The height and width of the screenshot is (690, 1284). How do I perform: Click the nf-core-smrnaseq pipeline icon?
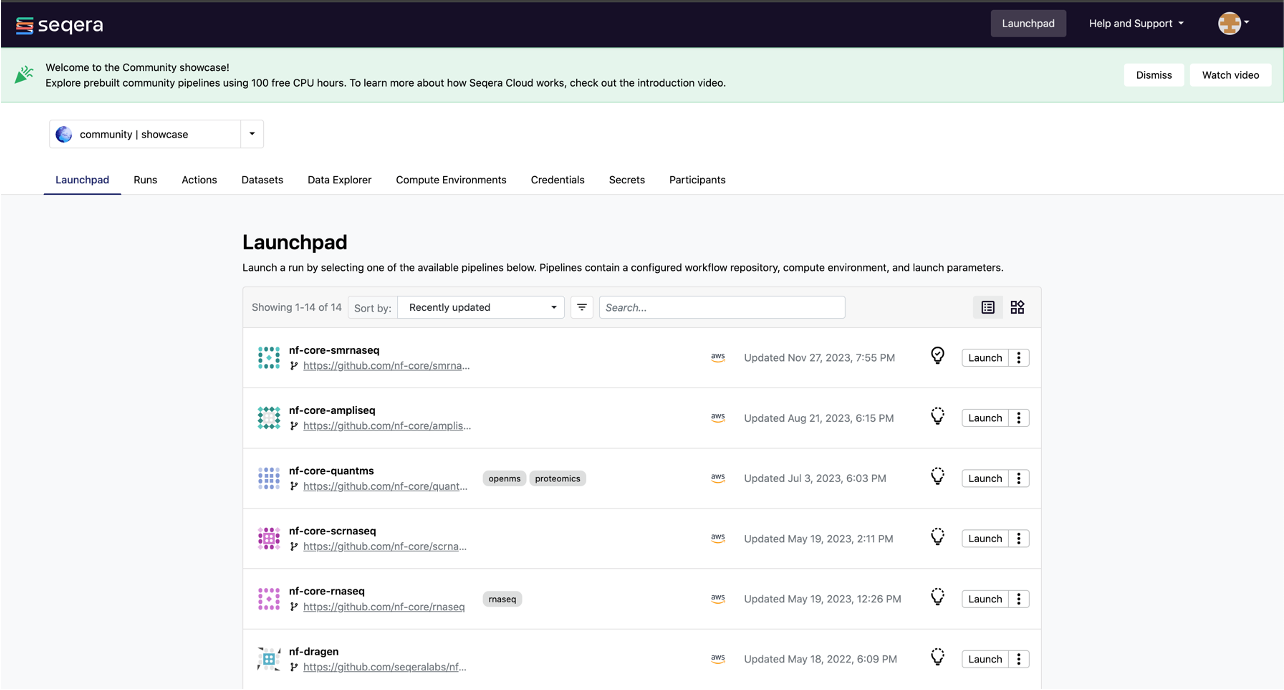click(269, 358)
